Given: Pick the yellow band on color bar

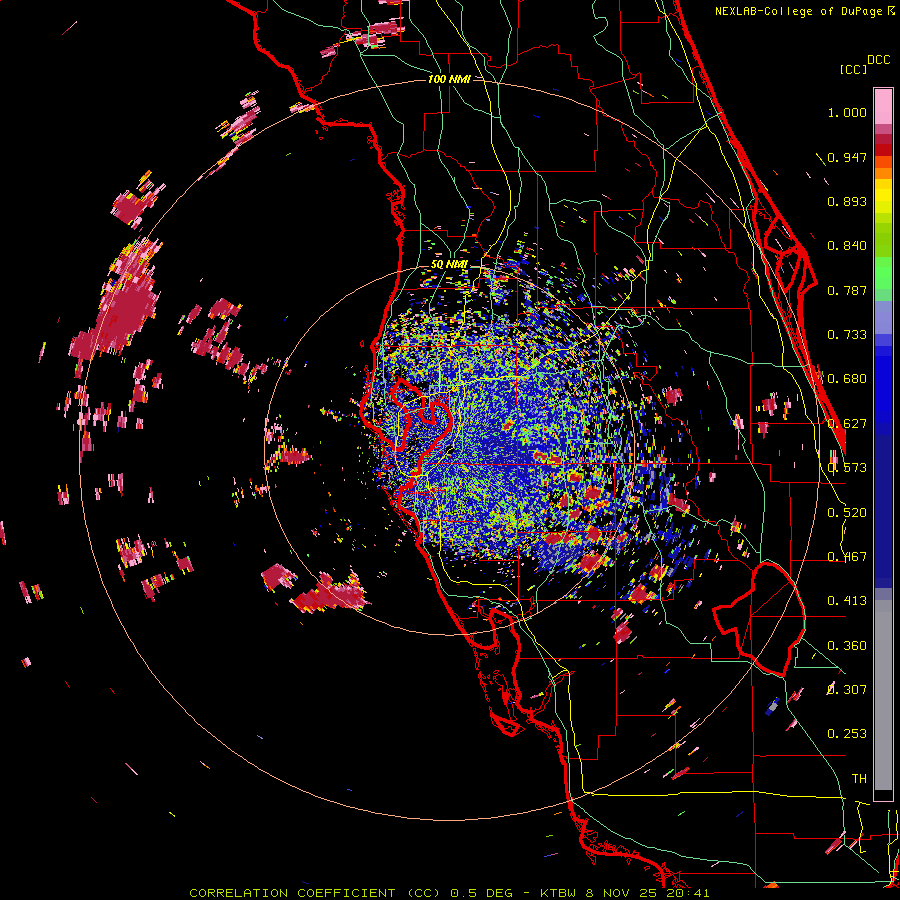Looking at the screenshot, I should [883, 197].
